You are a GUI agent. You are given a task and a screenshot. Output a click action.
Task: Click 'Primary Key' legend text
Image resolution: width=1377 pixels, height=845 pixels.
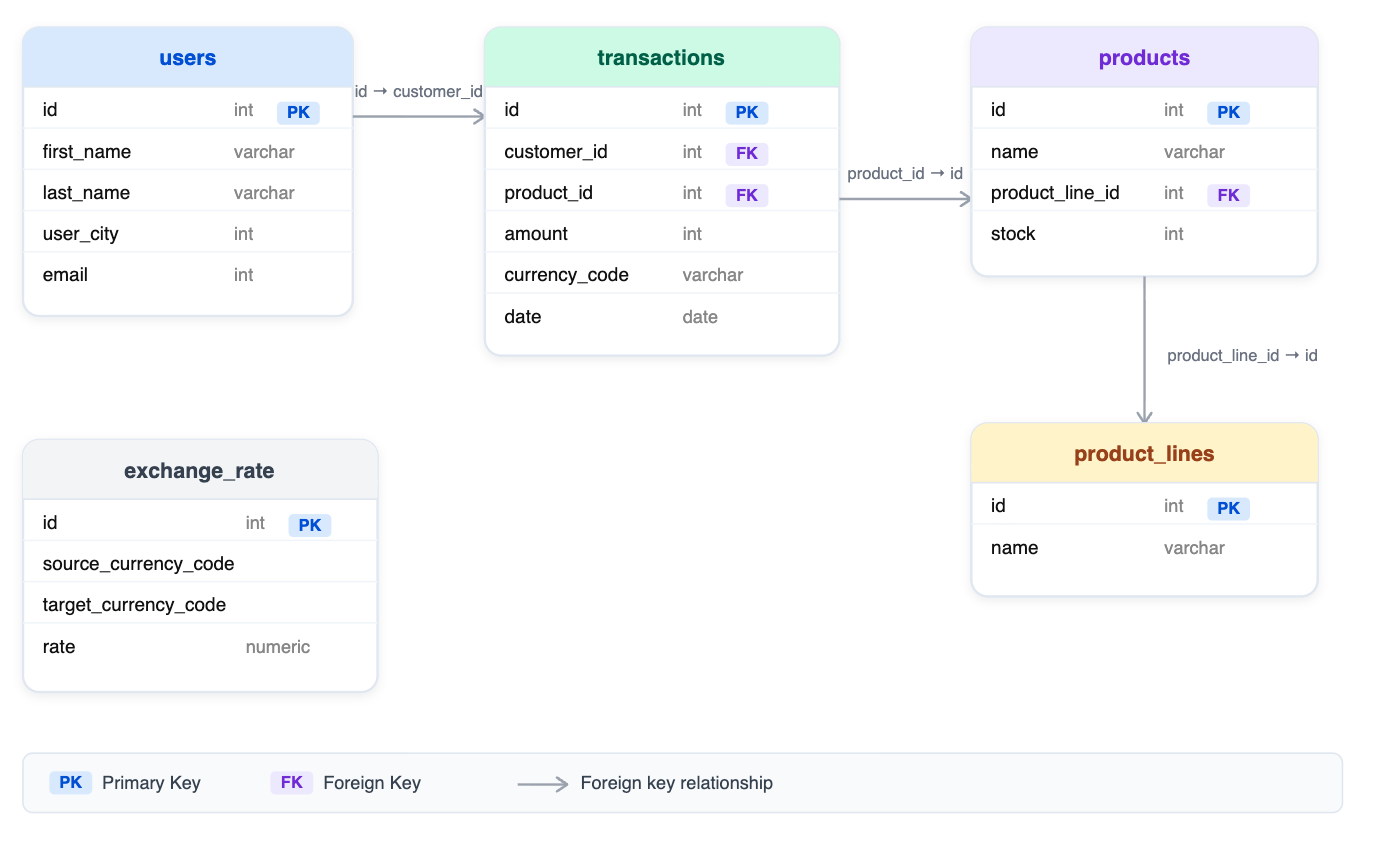coord(151,783)
